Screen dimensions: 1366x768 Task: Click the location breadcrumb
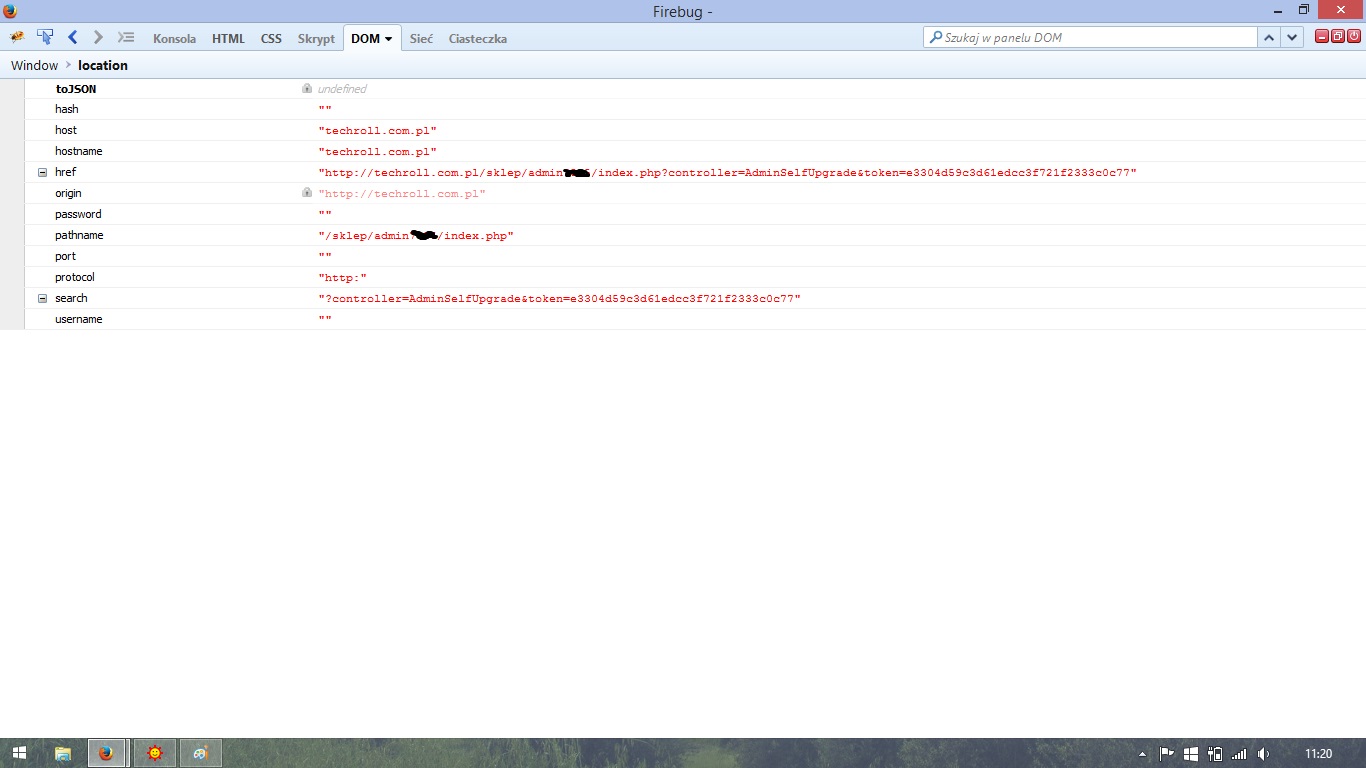click(103, 65)
